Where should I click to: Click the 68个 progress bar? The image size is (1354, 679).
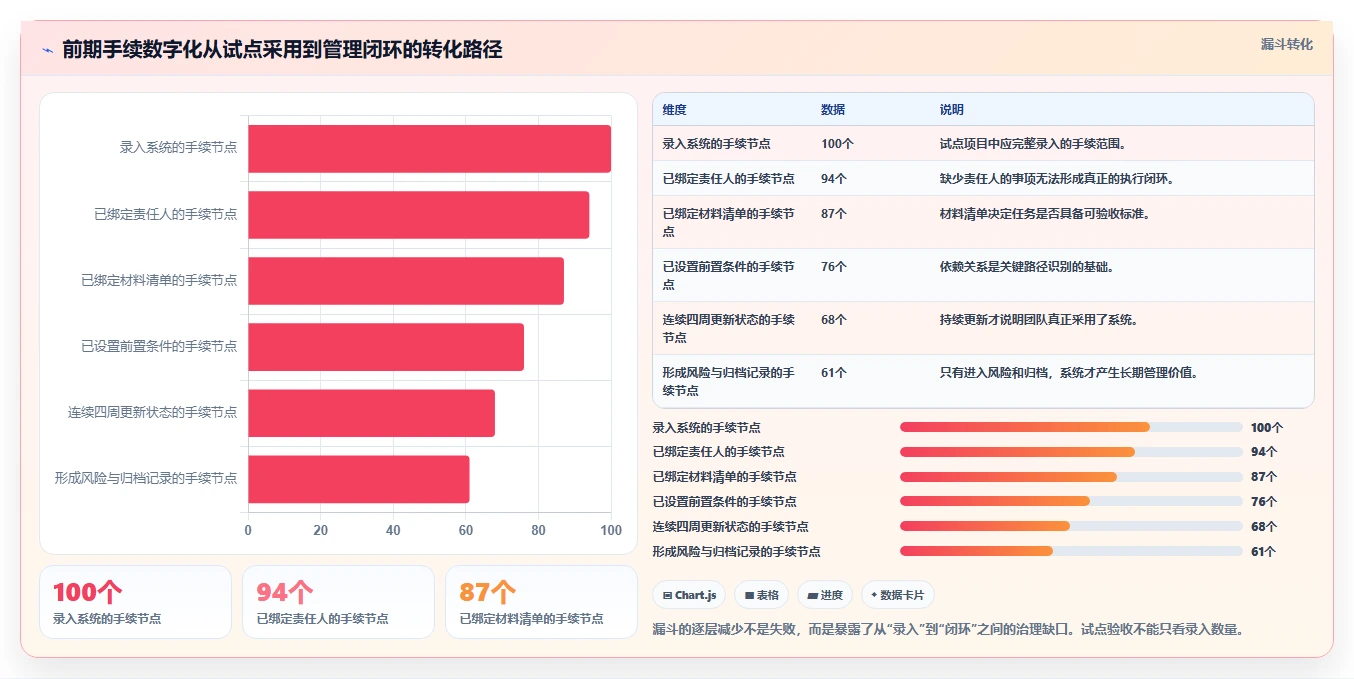pos(1071,526)
